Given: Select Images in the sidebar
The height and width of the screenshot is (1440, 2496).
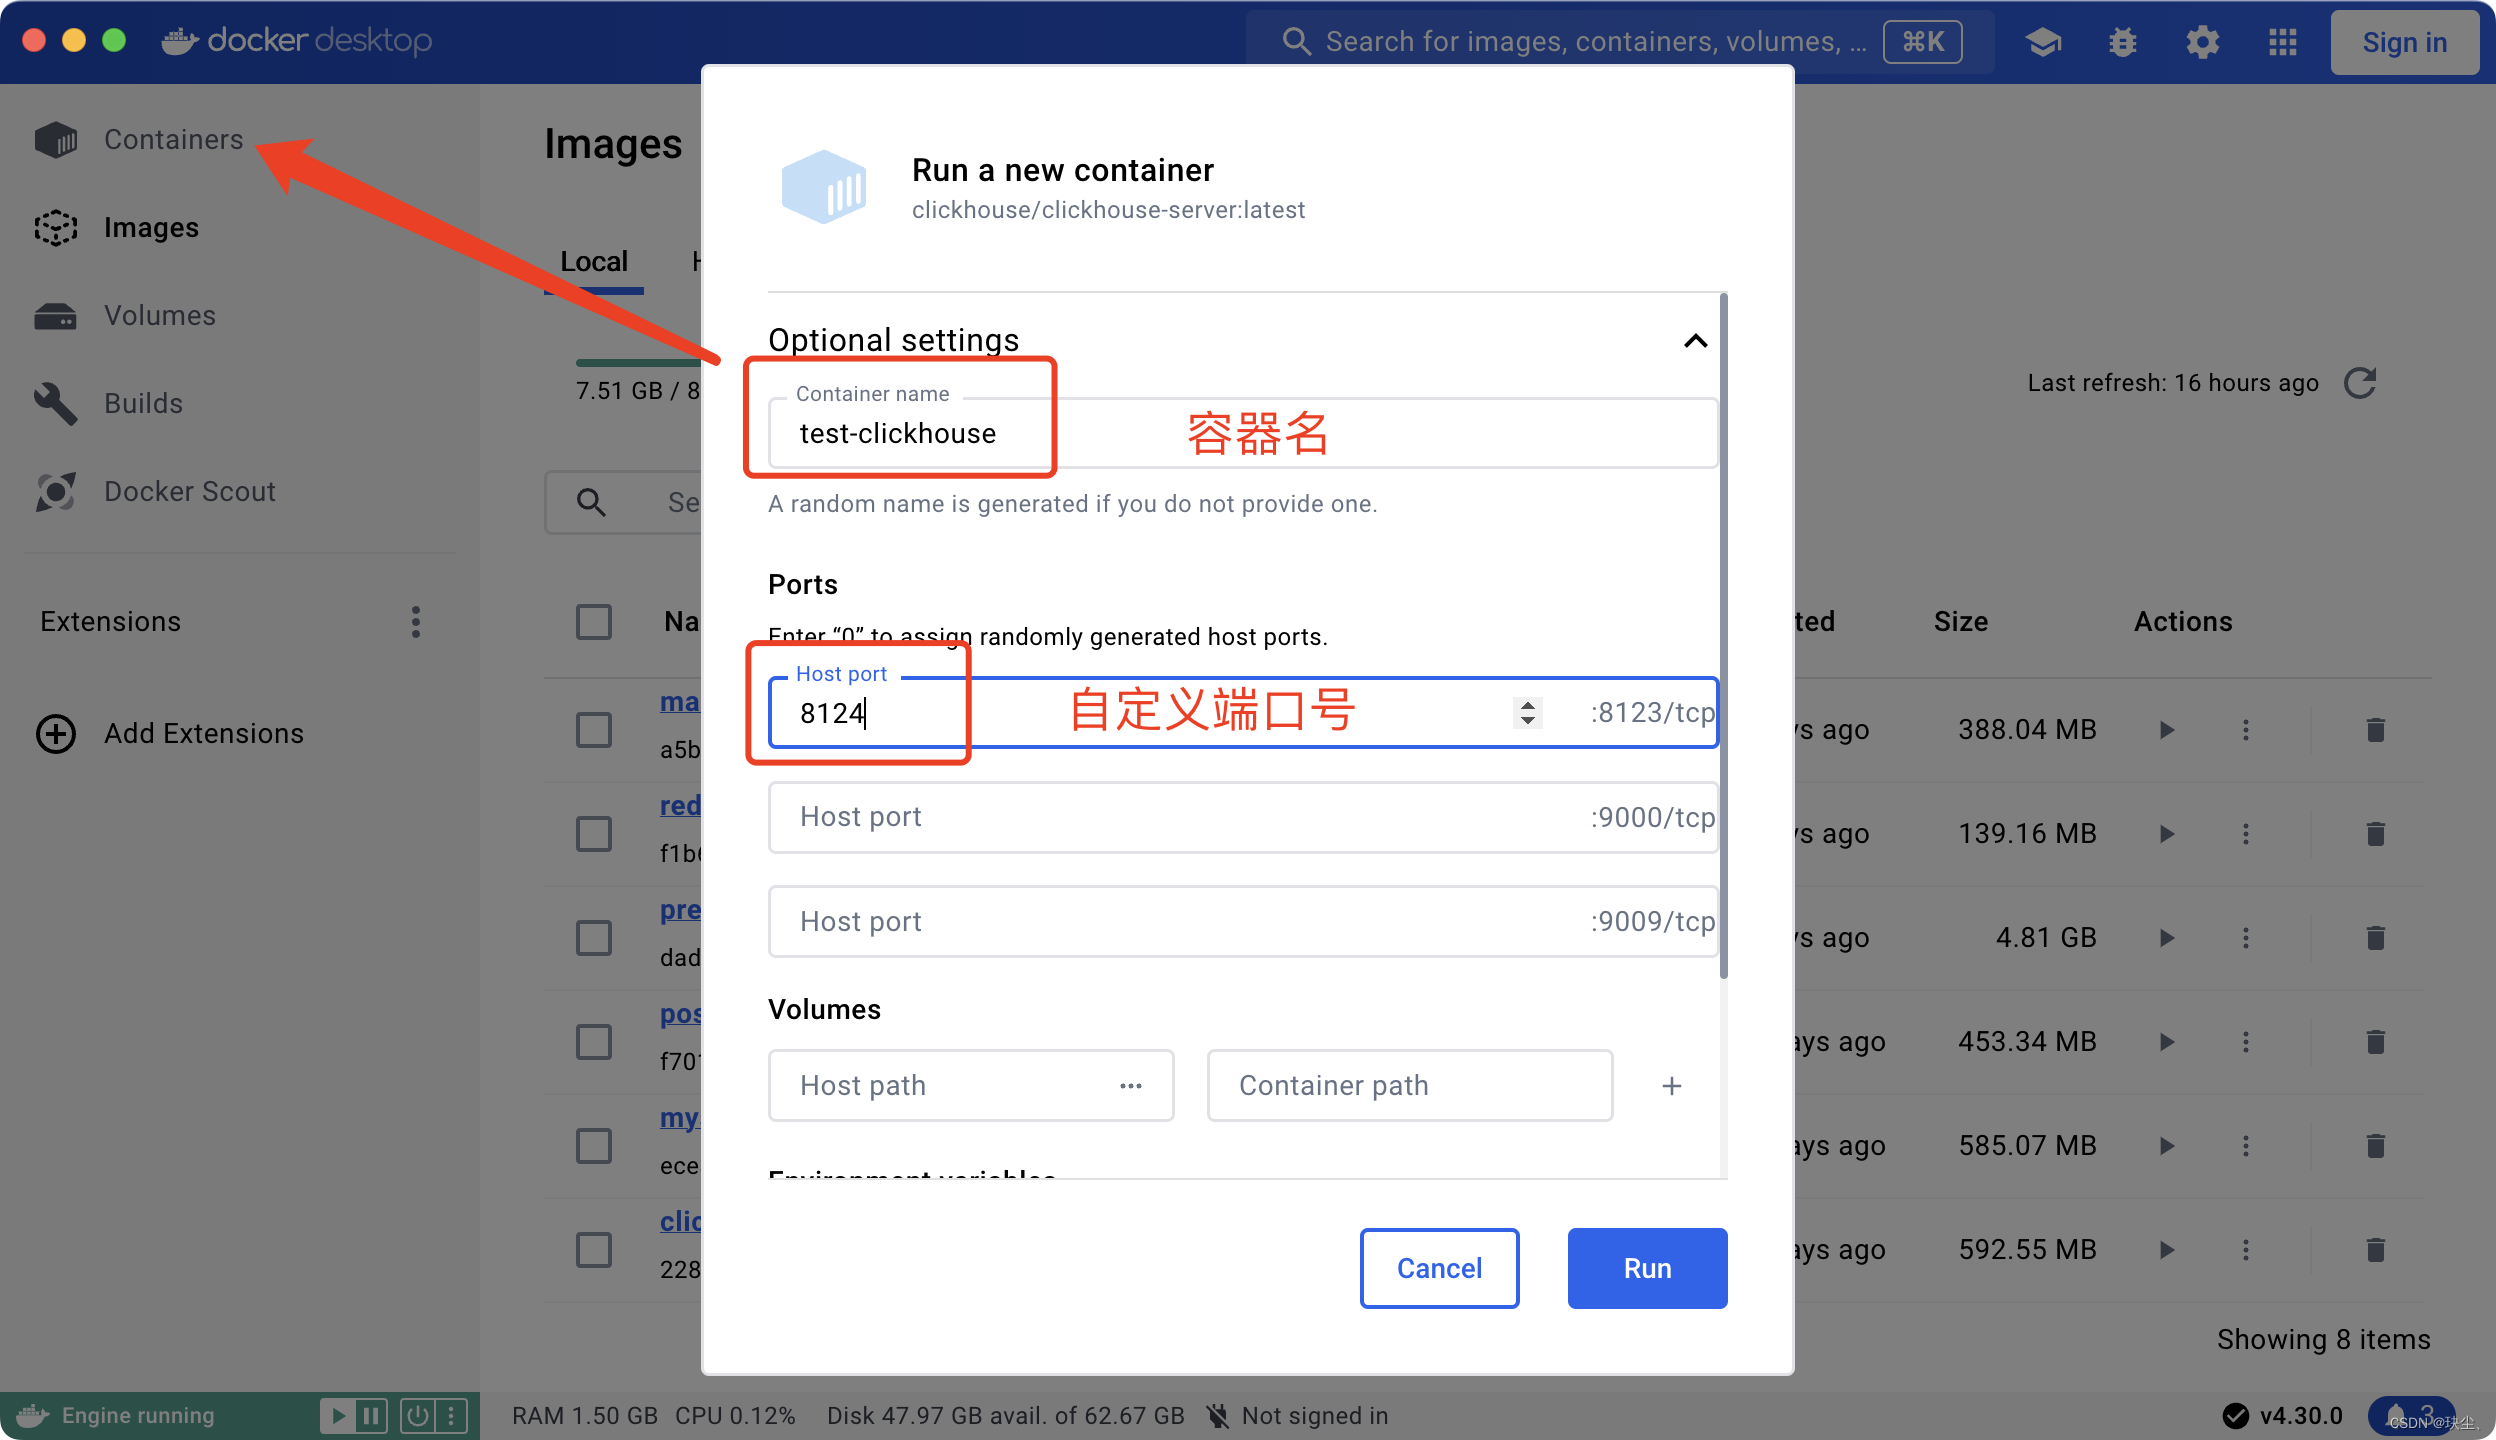Looking at the screenshot, I should 116,228.
